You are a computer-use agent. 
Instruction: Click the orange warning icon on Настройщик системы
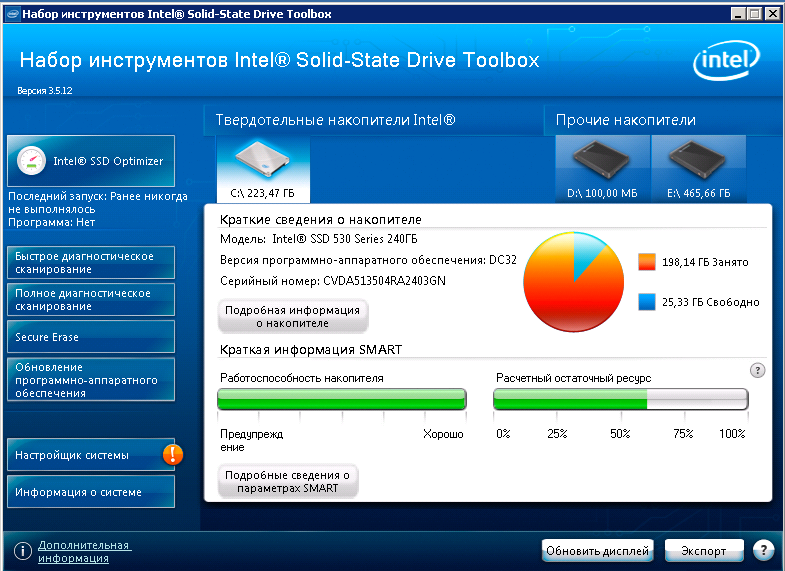tap(173, 454)
